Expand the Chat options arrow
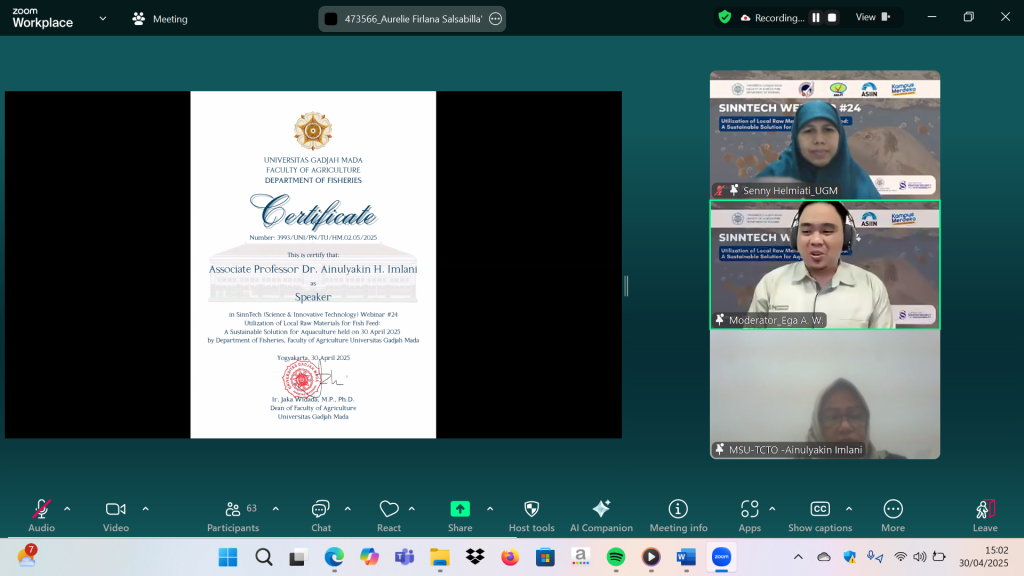Screen dimensions: 1024x576 pos(347,509)
